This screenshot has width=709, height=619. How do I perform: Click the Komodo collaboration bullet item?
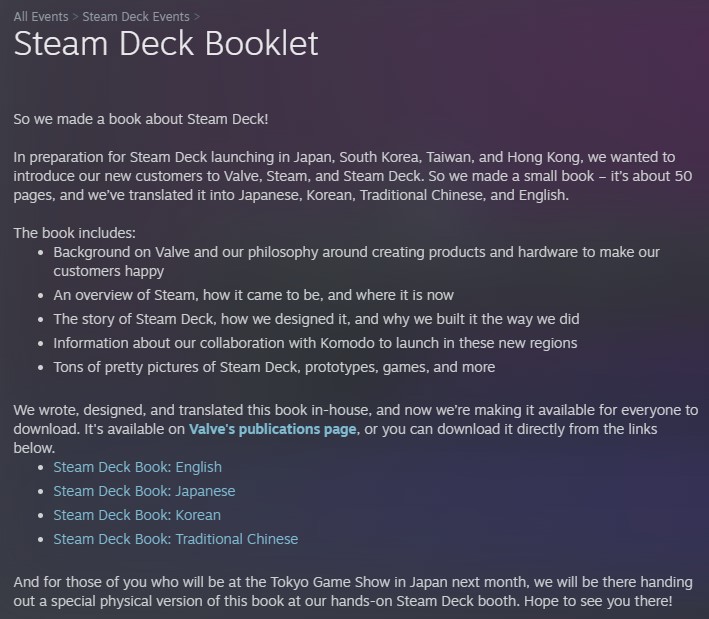tap(315, 343)
